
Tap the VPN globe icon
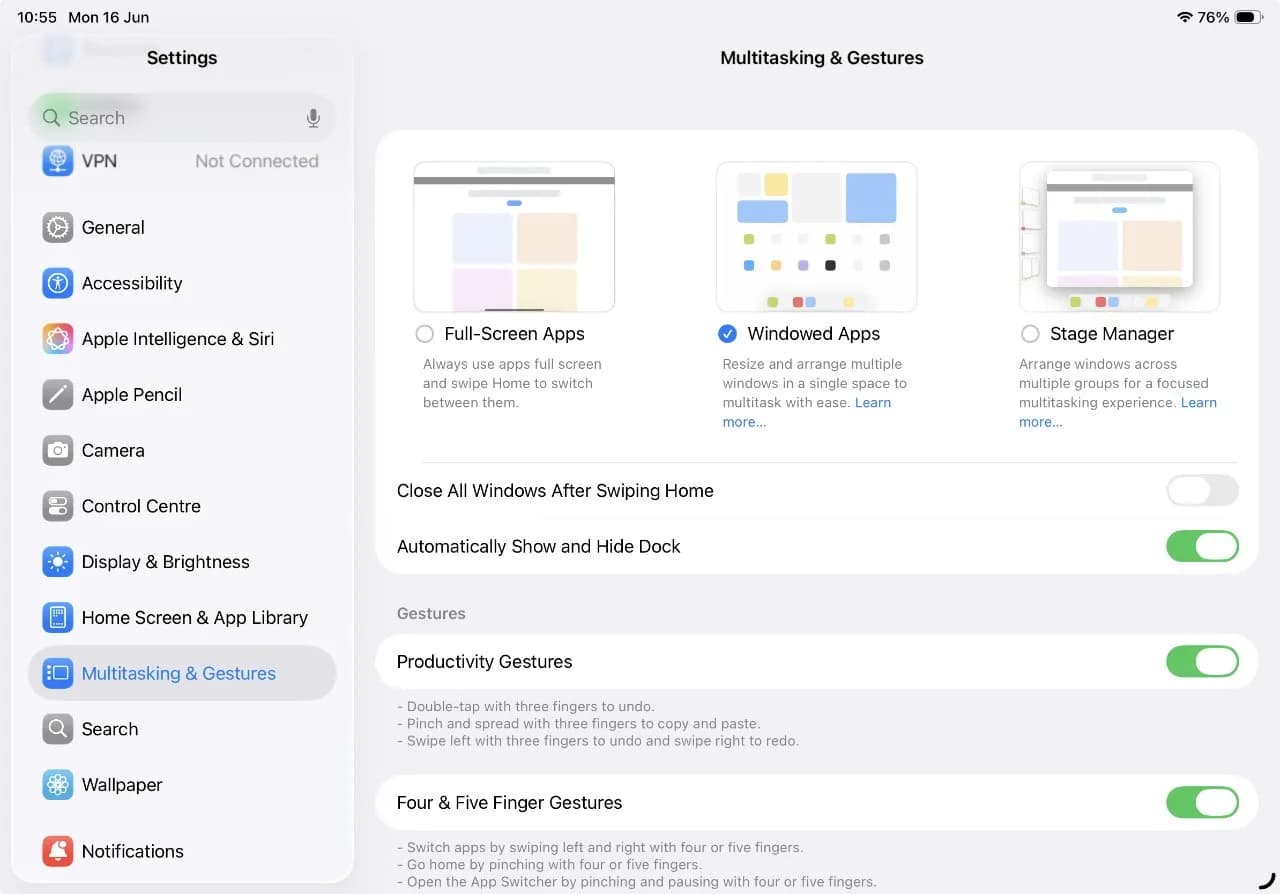[58, 161]
